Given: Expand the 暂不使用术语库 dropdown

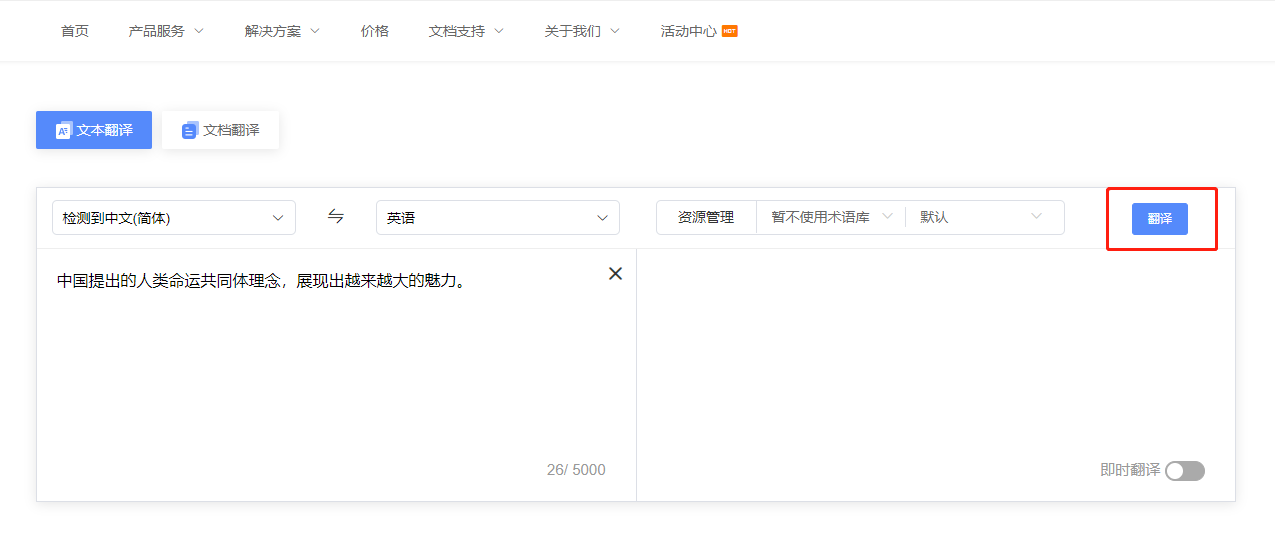Looking at the screenshot, I should coord(830,217).
